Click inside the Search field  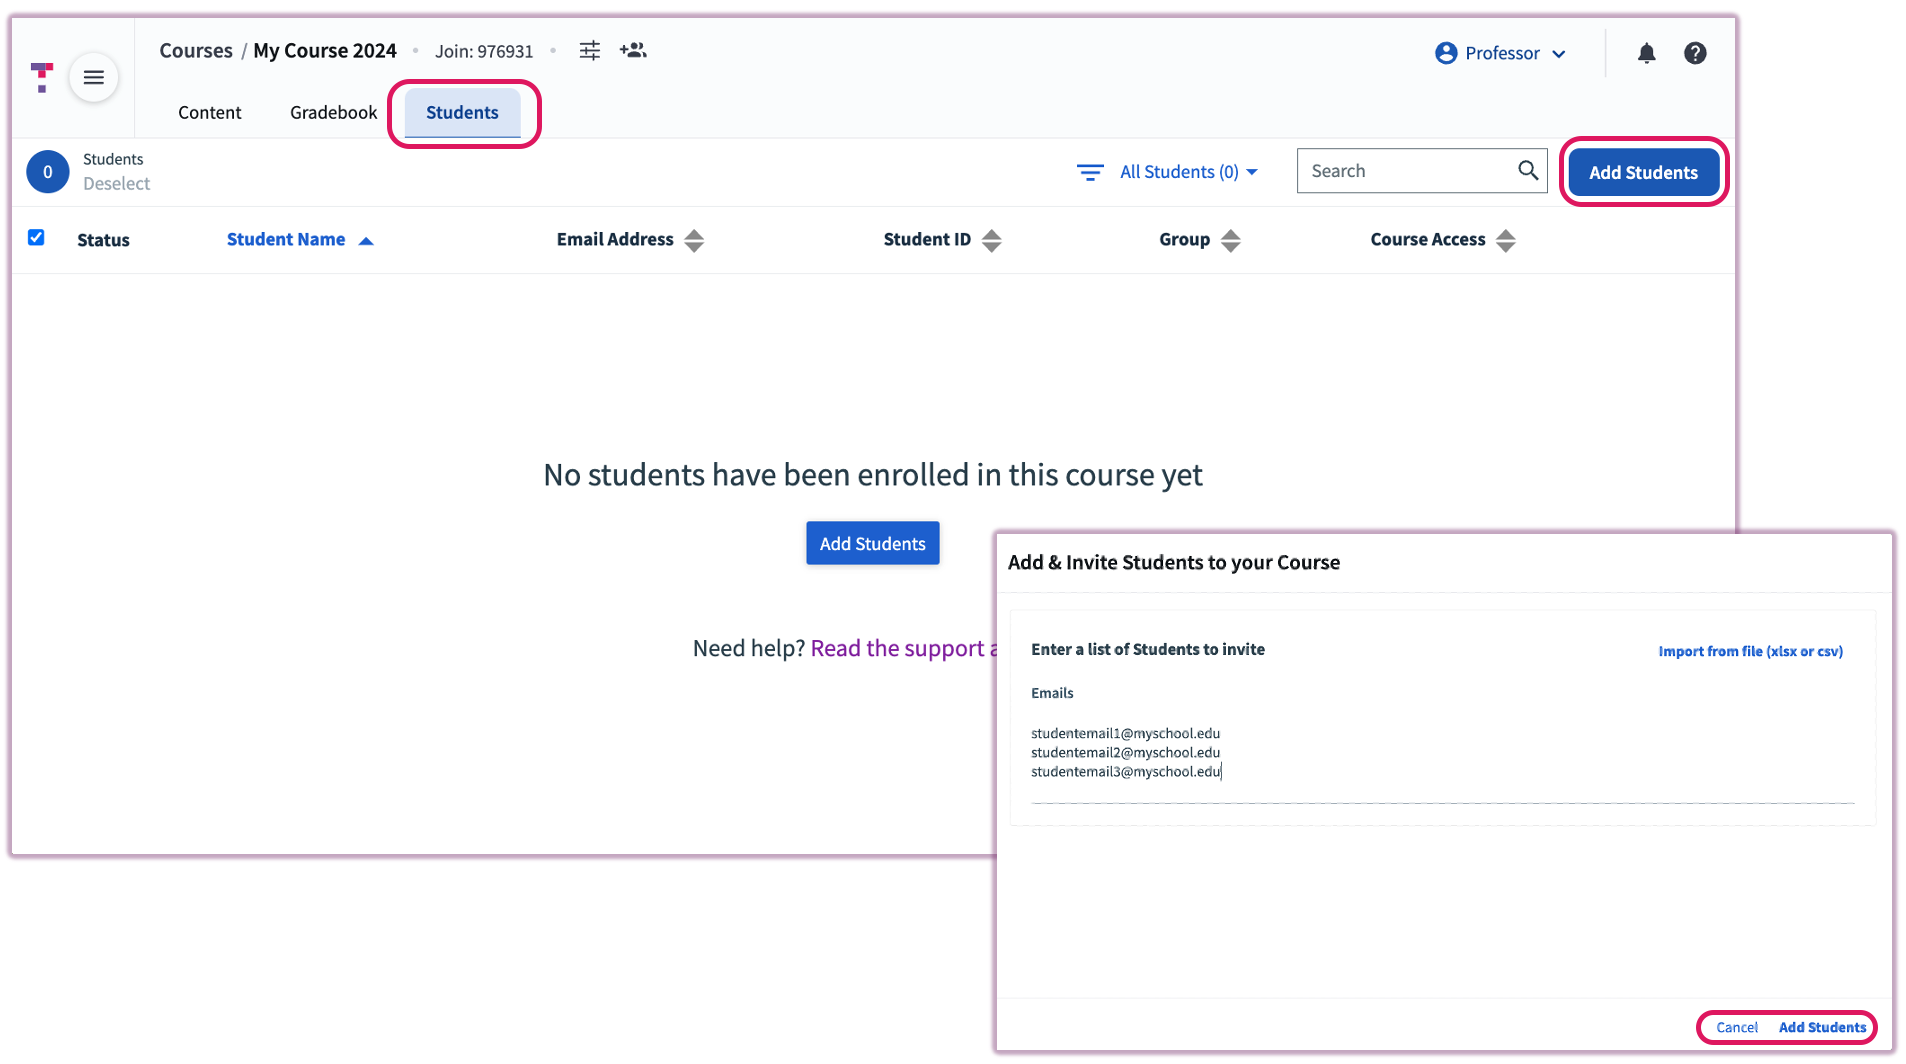1400,170
